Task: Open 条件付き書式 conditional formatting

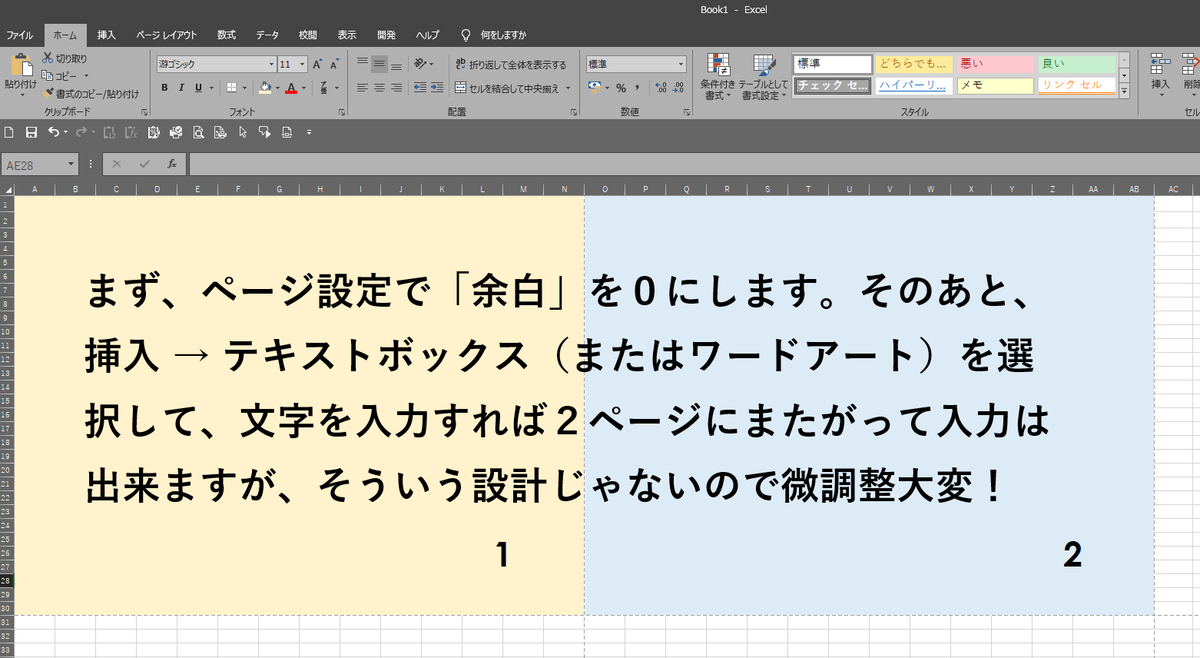Action: (x=717, y=77)
